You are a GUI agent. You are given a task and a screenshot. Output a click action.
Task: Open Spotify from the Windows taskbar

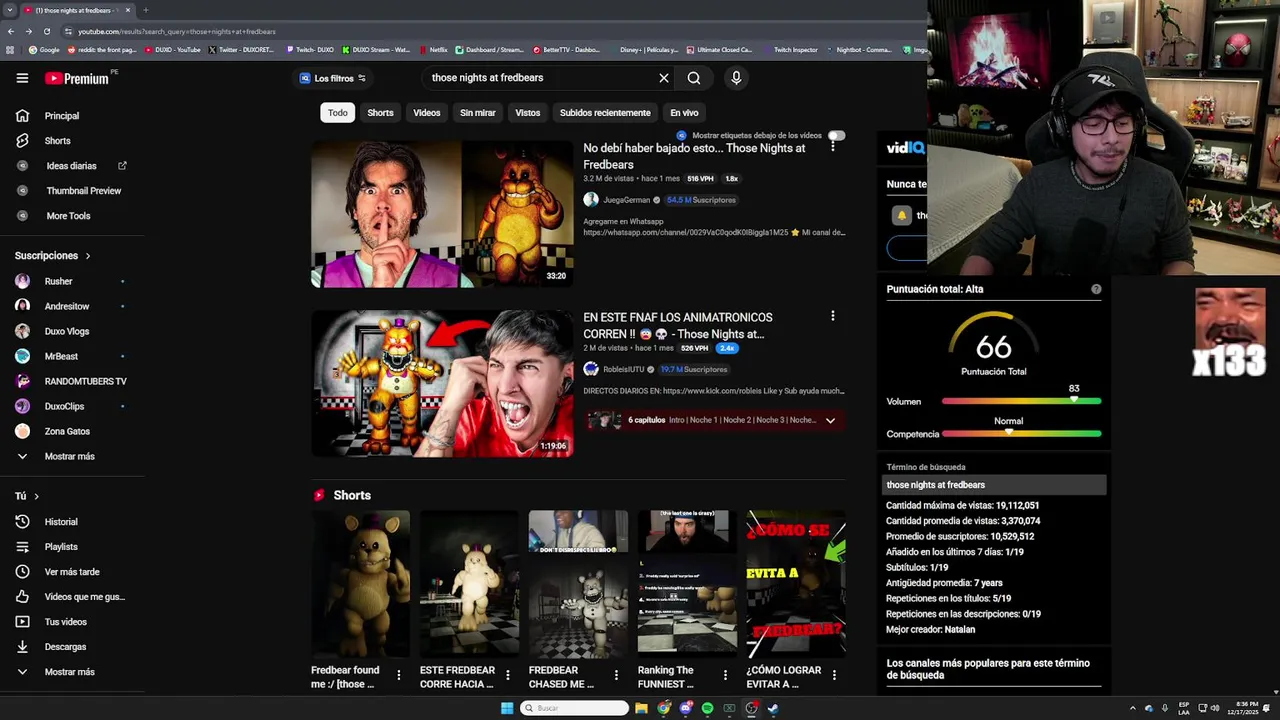click(707, 708)
